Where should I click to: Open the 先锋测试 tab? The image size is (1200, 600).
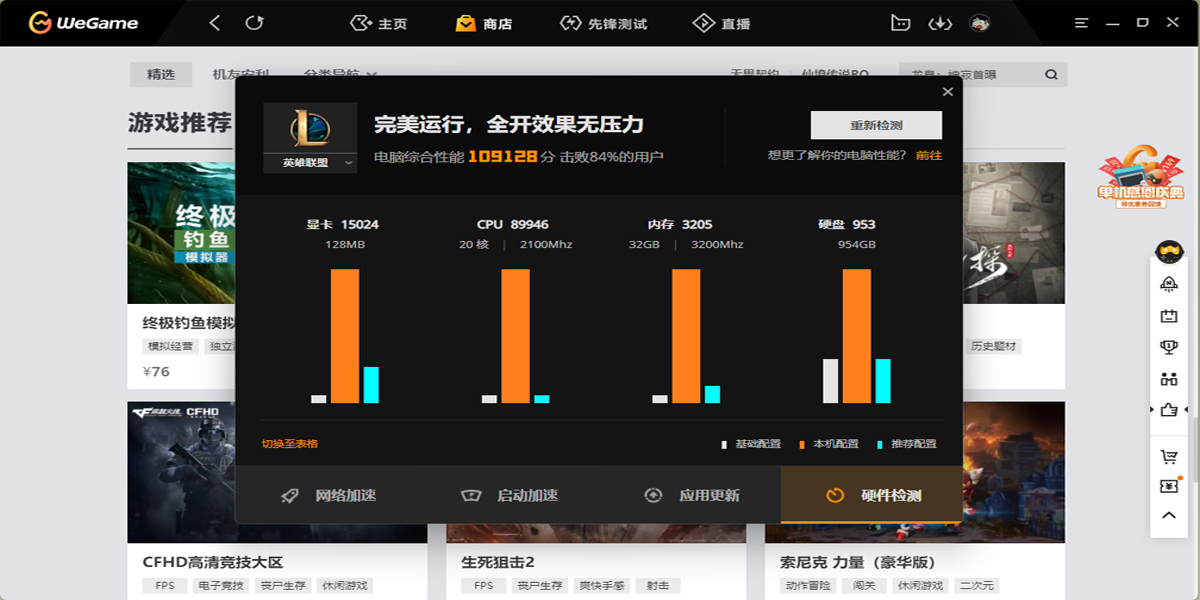(x=604, y=23)
